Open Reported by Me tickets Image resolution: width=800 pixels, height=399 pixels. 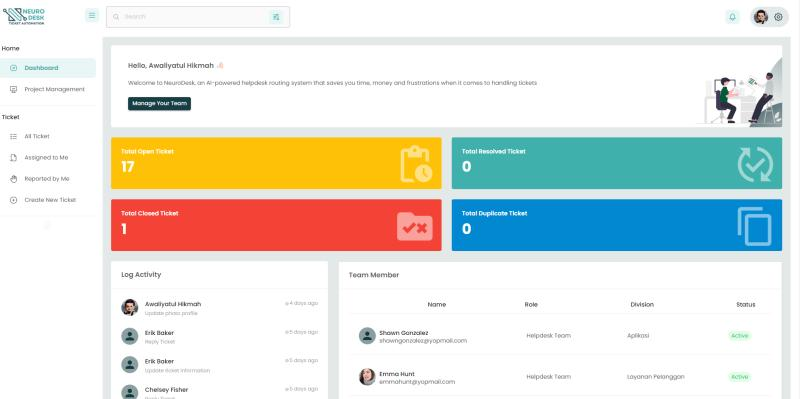point(48,179)
